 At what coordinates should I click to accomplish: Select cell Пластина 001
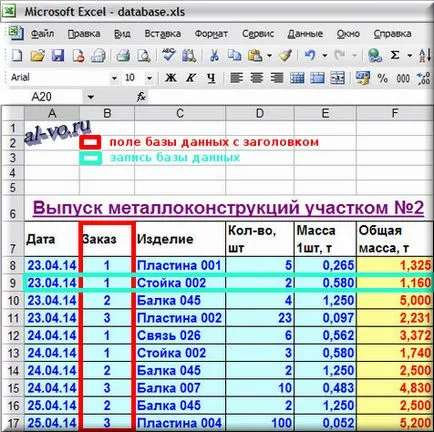(180, 266)
